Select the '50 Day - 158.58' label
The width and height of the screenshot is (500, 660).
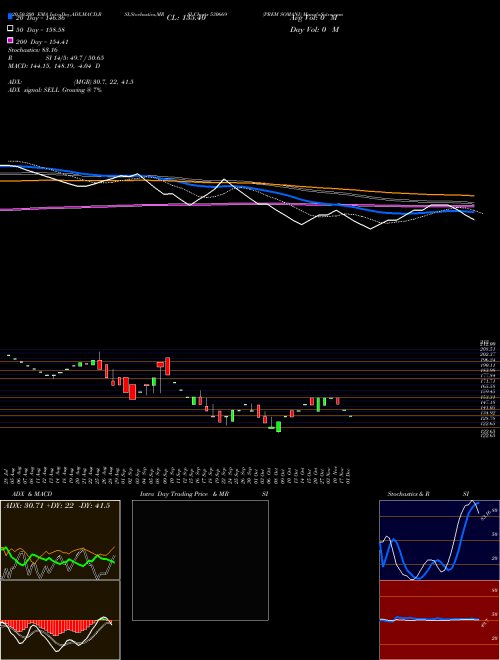pyautogui.click(x=41, y=30)
